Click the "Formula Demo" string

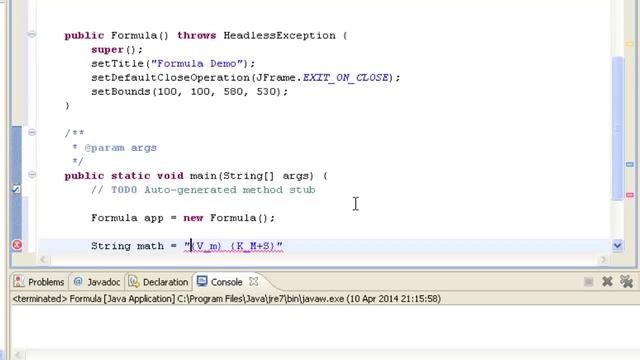197,64
